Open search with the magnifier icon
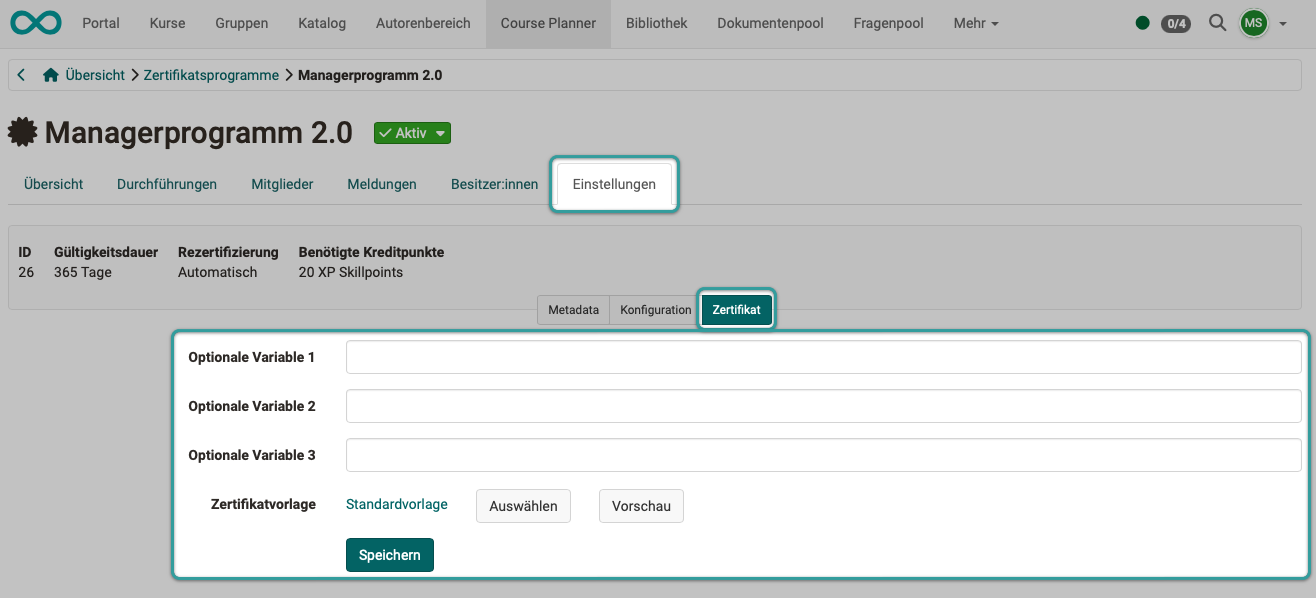1316x598 pixels. click(x=1217, y=22)
